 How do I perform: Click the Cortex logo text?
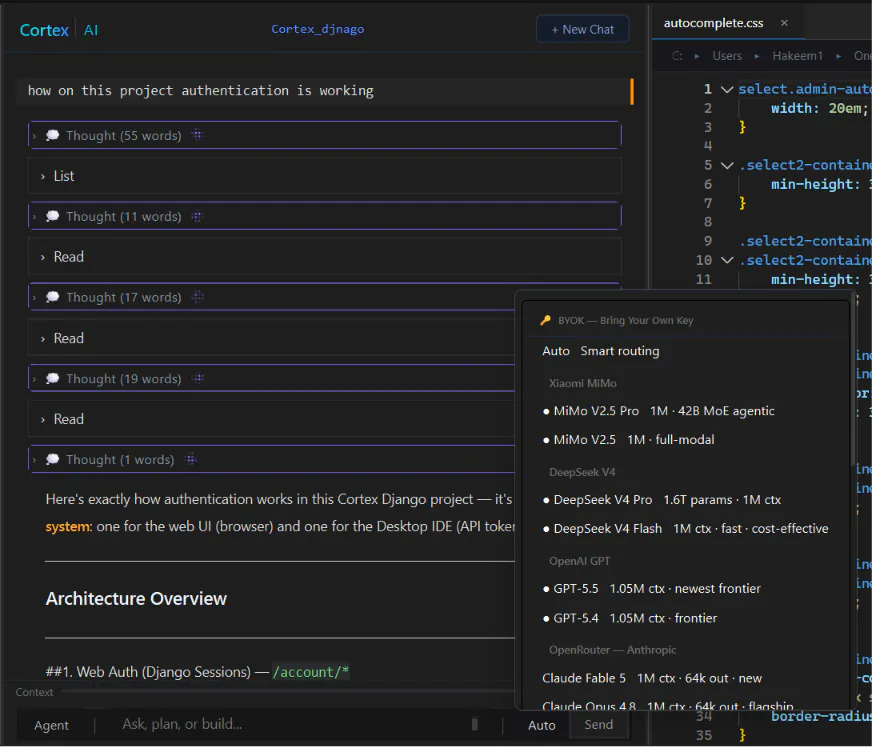pos(44,30)
